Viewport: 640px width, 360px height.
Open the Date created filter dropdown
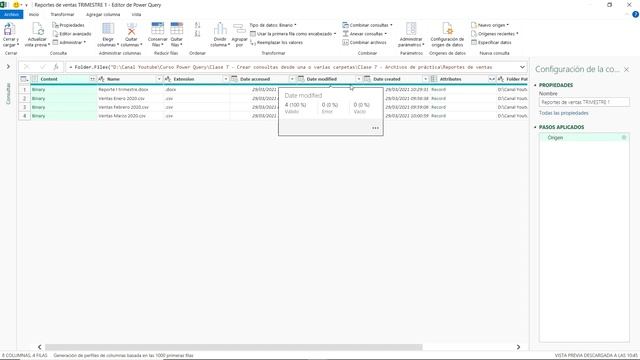[x=425, y=79]
